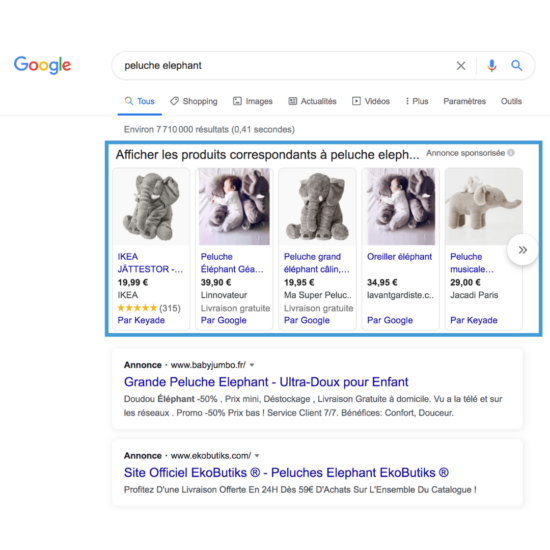Start voice search with the microphone icon
The image size is (550, 550).
click(492, 66)
